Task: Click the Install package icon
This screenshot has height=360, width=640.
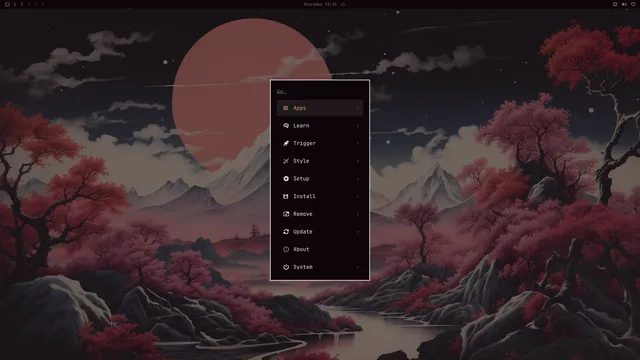Action: coord(286,196)
